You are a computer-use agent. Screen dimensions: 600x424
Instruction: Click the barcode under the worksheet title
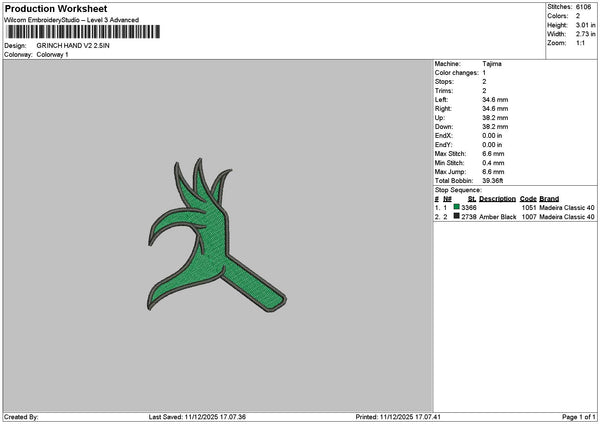tap(82, 32)
